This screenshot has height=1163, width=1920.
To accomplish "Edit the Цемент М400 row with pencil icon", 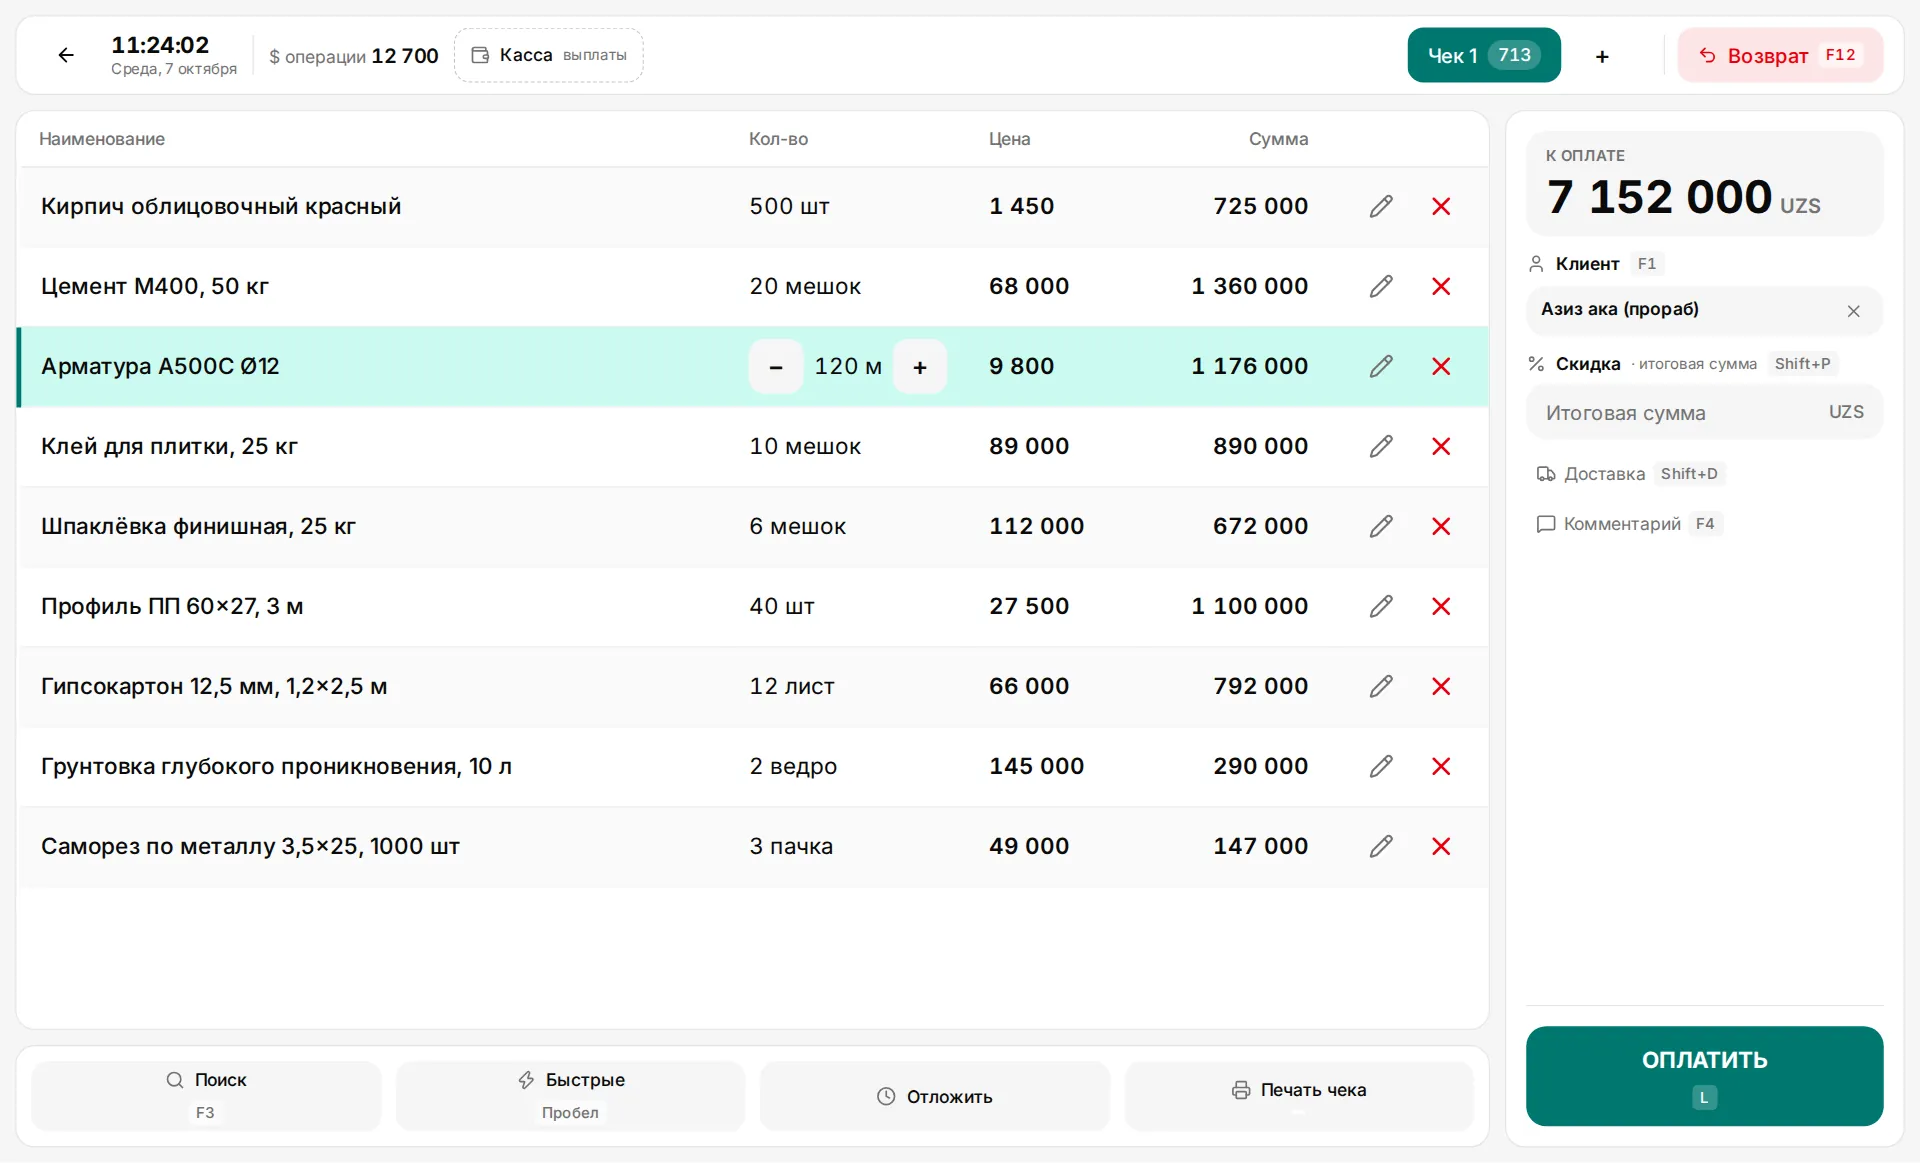I will [x=1381, y=286].
